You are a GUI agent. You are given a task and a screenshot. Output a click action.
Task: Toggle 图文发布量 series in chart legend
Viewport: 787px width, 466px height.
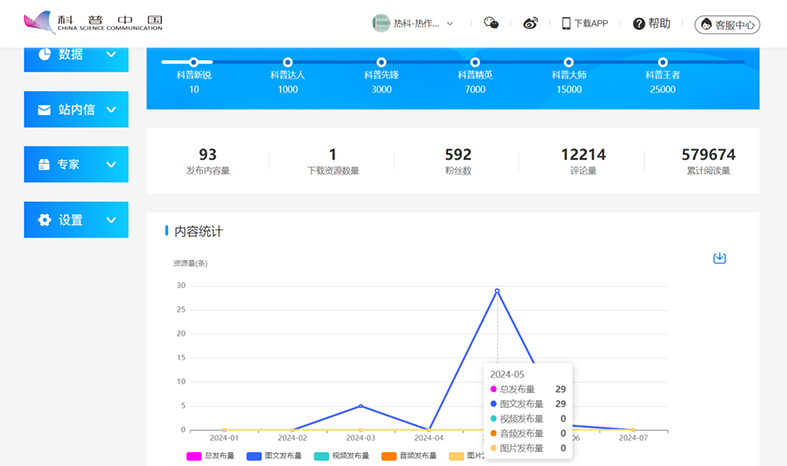click(x=272, y=456)
